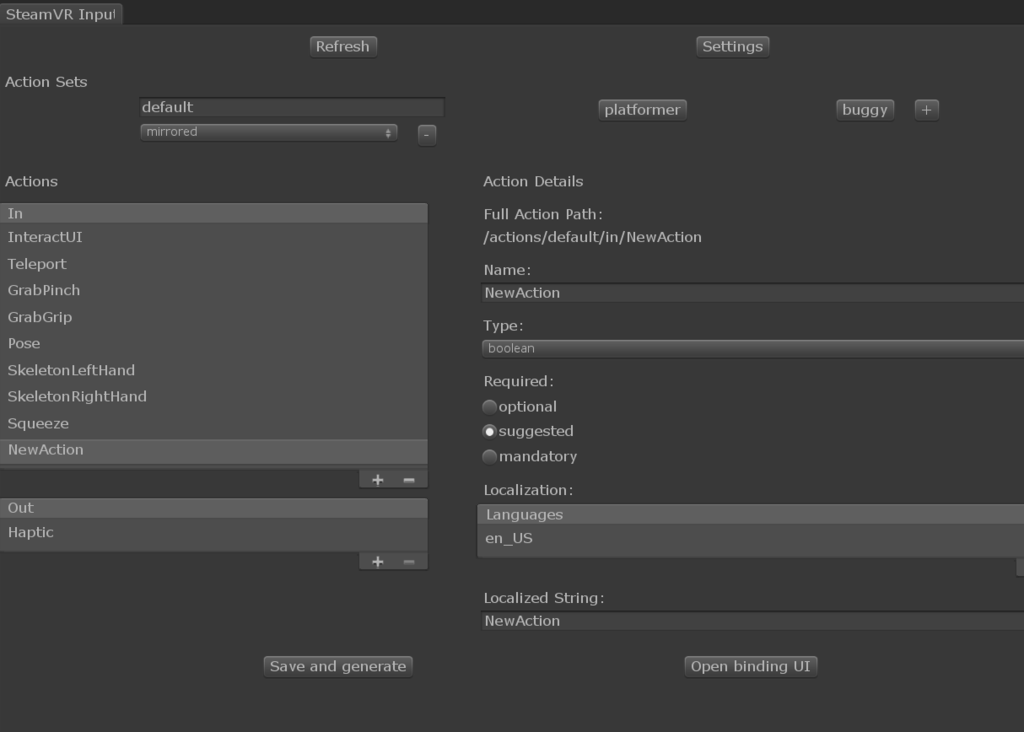Edit the Localized String field
Viewport: 1024px width, 732px height.
point(753,621)
